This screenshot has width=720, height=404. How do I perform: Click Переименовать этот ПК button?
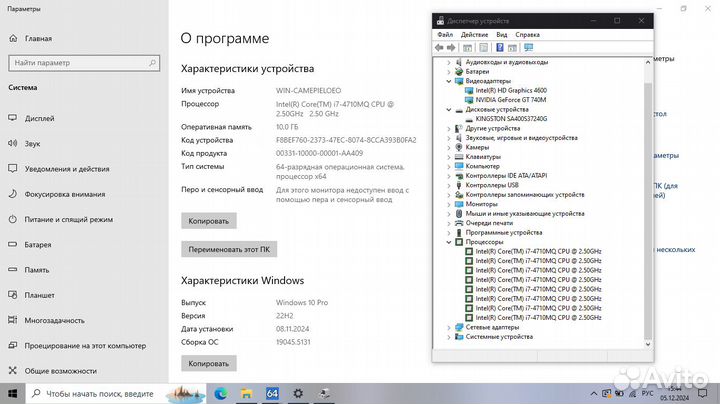tap(229, 249)
